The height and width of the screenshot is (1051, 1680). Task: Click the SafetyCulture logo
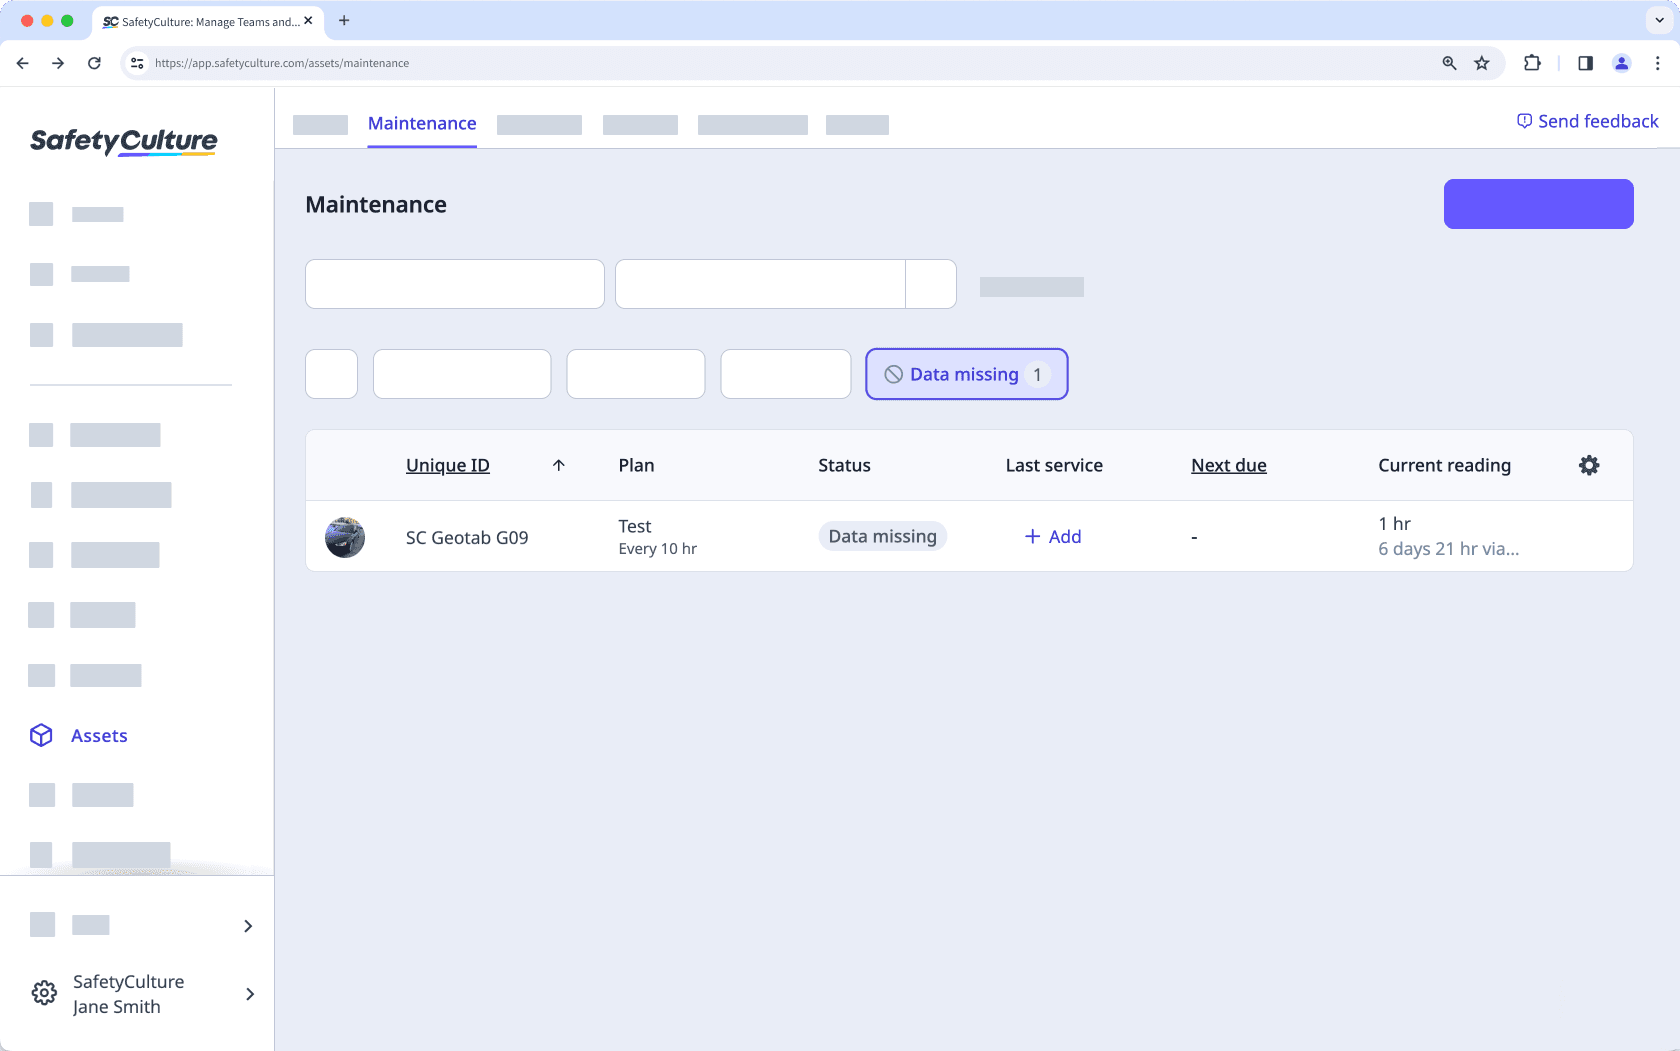pos(122,141)
